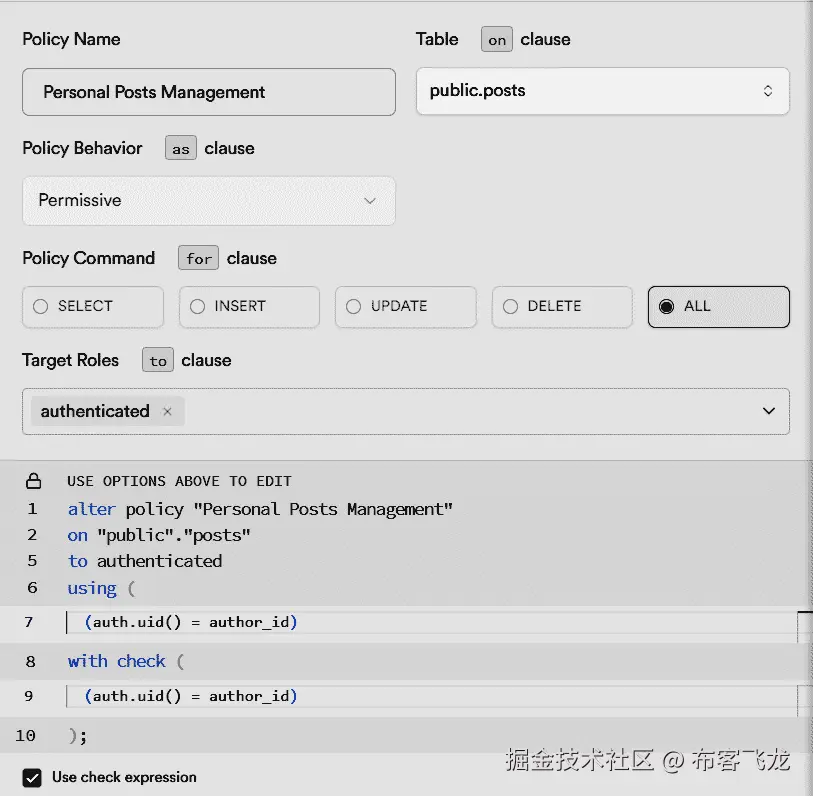
Task: Click the lock icon in the SQL editor
Action: (x=33, y=480)
